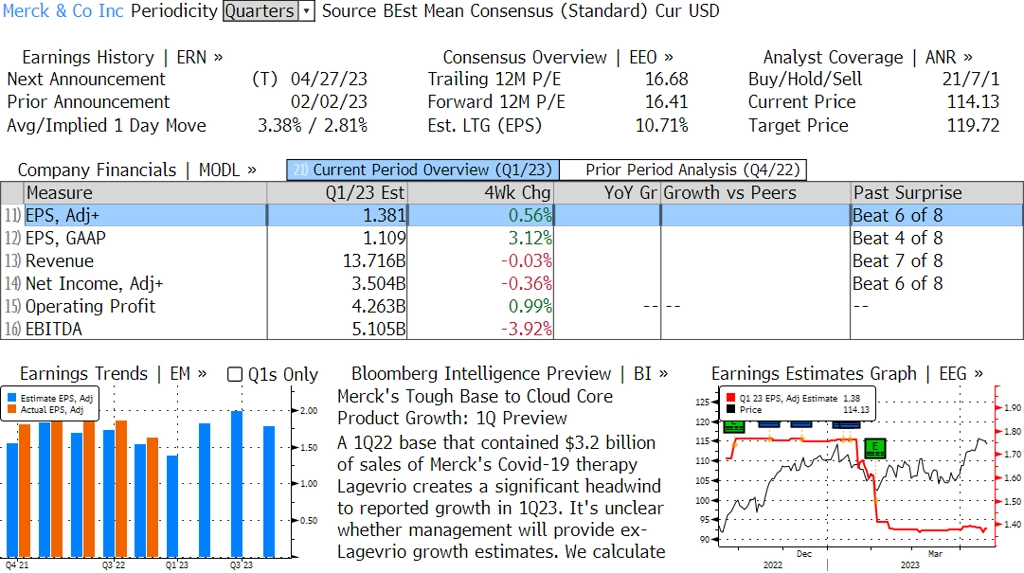
Task: Click the black Price legend swatch
Action: tap(731, 410)
